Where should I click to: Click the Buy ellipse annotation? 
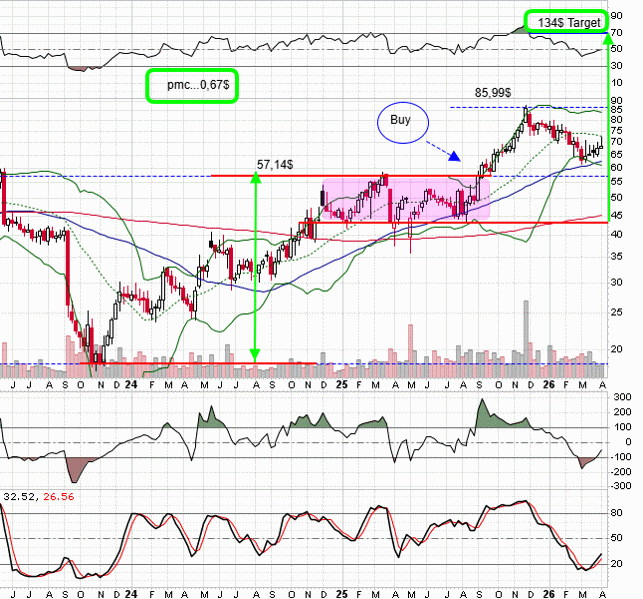[x=401, y=120]
